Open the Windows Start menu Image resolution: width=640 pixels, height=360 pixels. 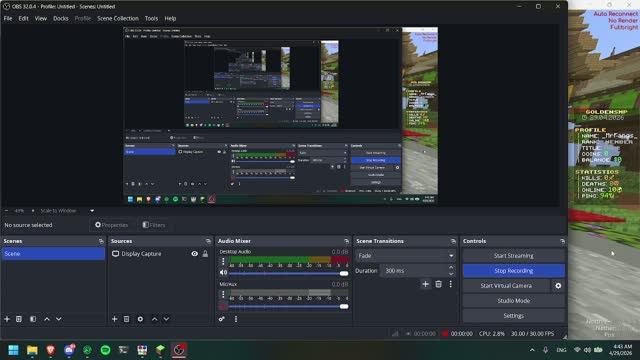coord(13,350)
